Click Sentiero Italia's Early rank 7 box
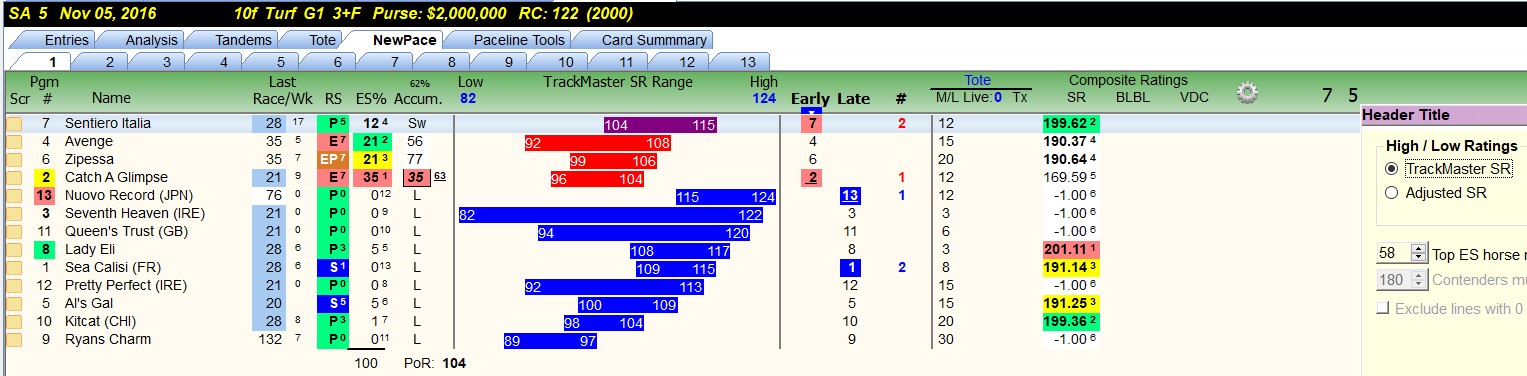This screenshot has width=1527, height=376. (x=813, y=123)
